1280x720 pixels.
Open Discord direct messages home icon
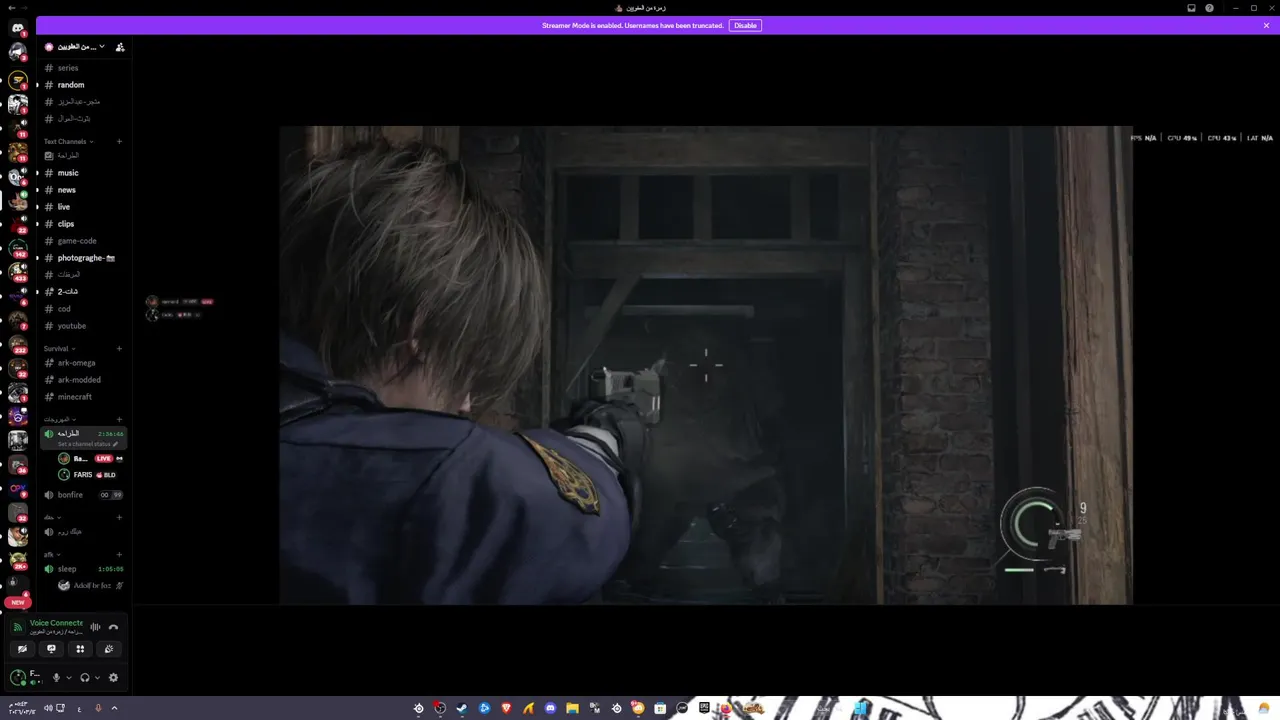[x=18, y=29]
